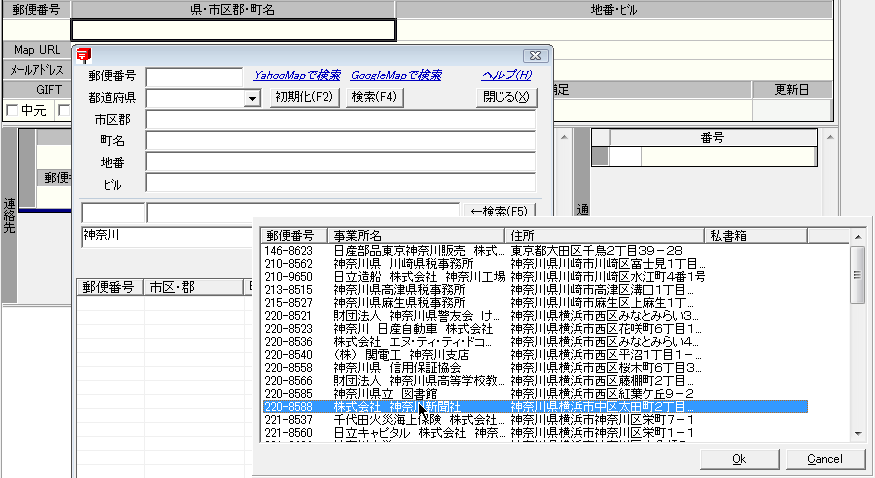
Task: Click the 更新日 column header
Action: (x=792, y=90)
